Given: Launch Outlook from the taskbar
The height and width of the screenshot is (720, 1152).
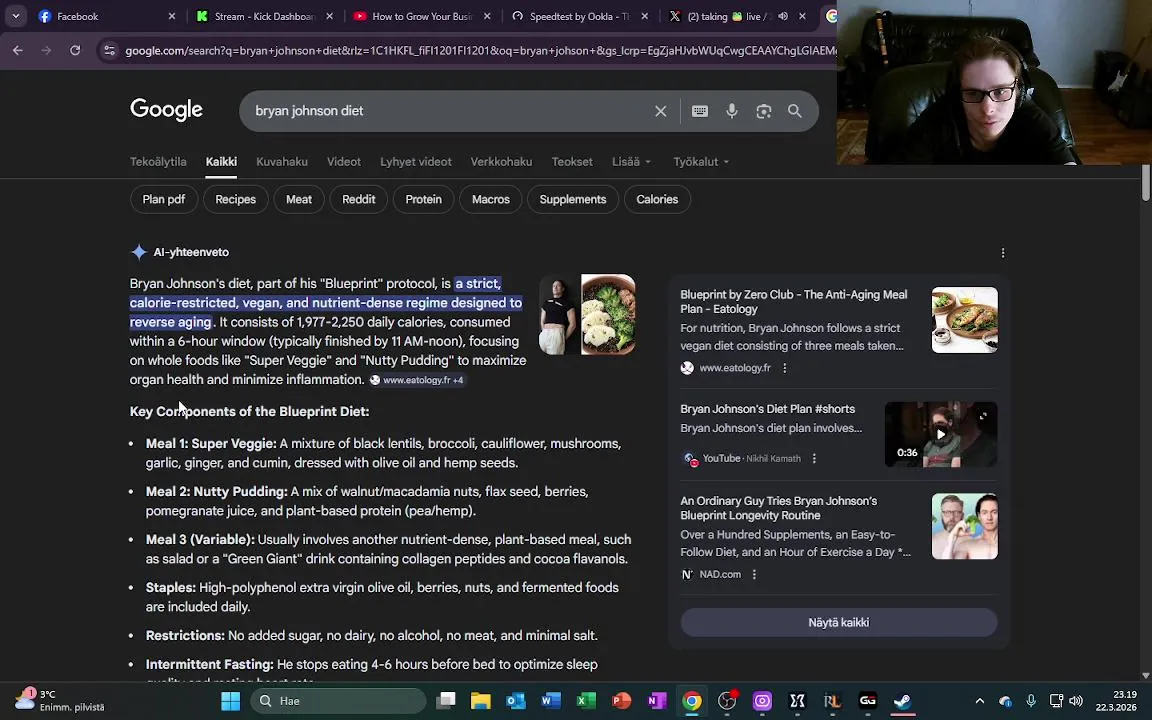Looking at the screenshot, I should pyautogui.click(x=516, y=701).
